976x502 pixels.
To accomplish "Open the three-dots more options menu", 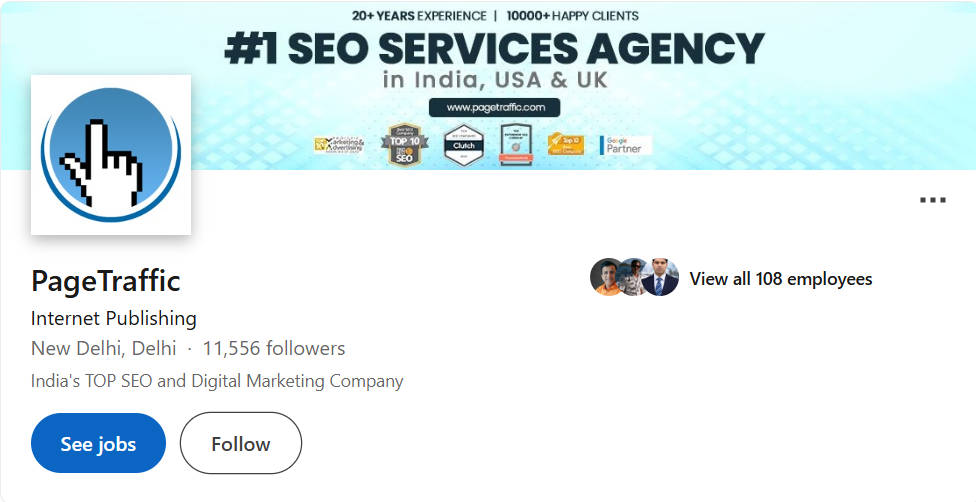I will pos(932,200).
